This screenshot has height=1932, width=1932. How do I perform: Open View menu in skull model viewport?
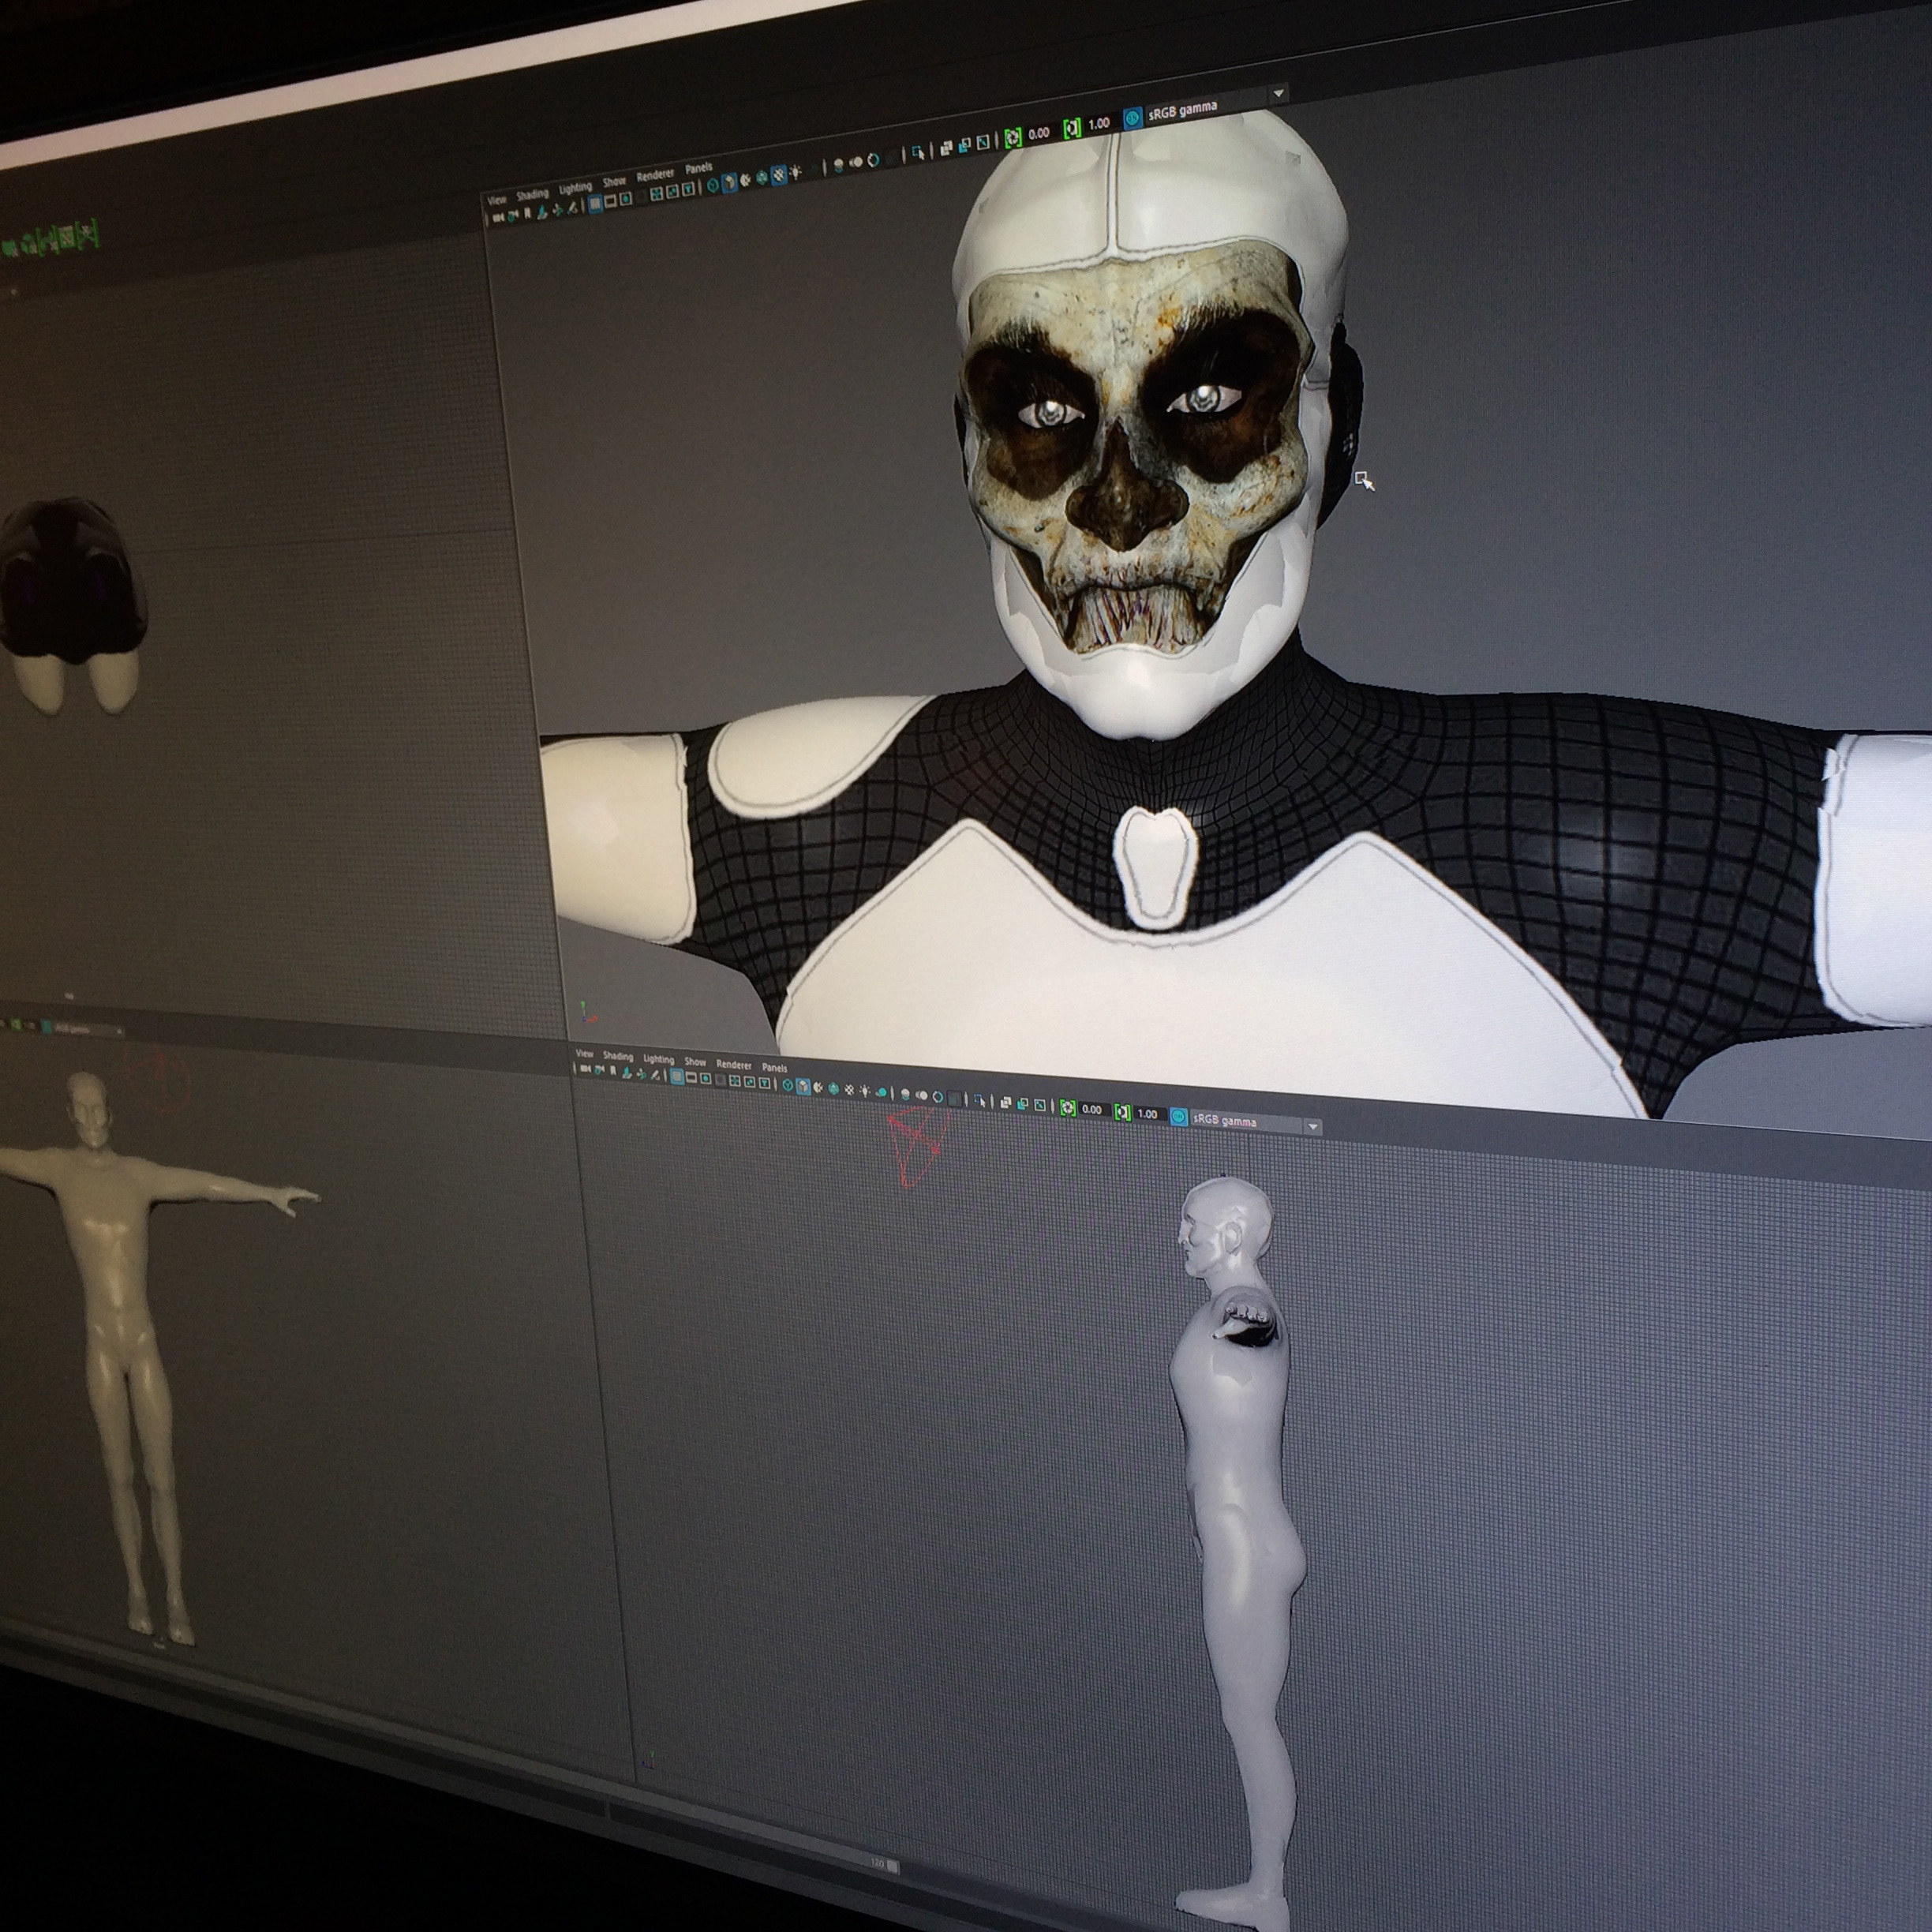coord(497,200)
